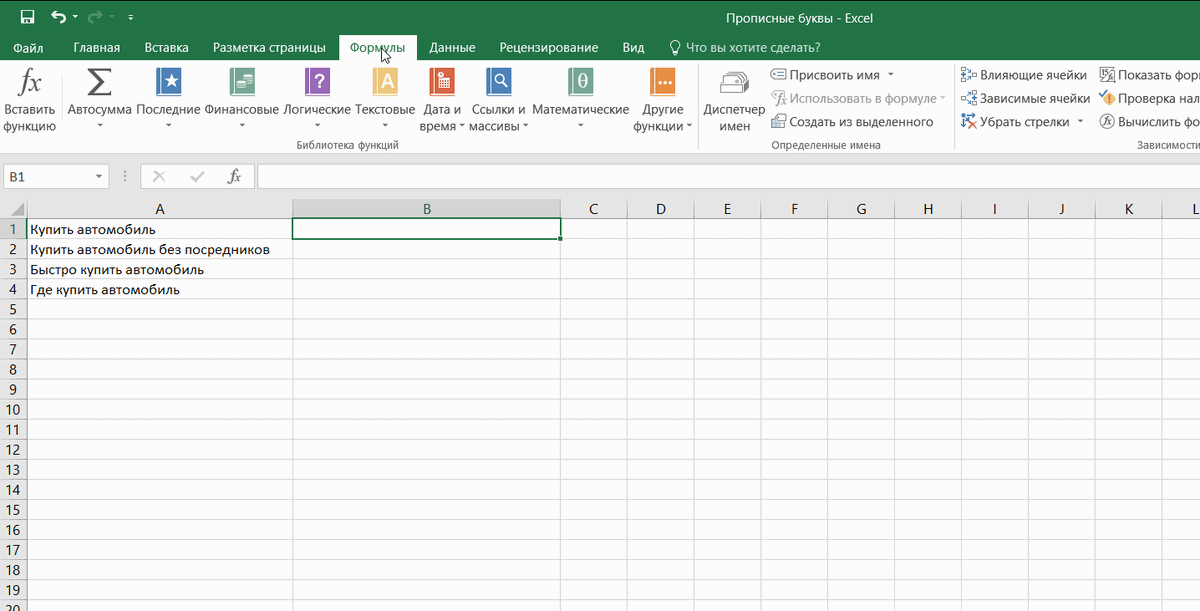The image size is (1200, 611).
Task: Select column K header
Action: (x=1128, y=209)
